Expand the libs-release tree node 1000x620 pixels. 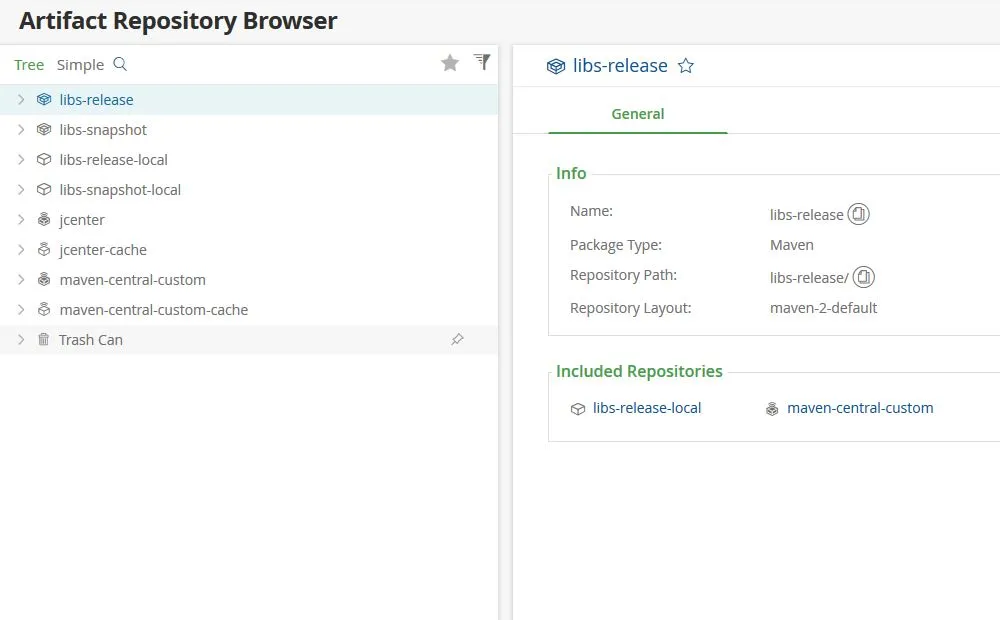point(21,100)
